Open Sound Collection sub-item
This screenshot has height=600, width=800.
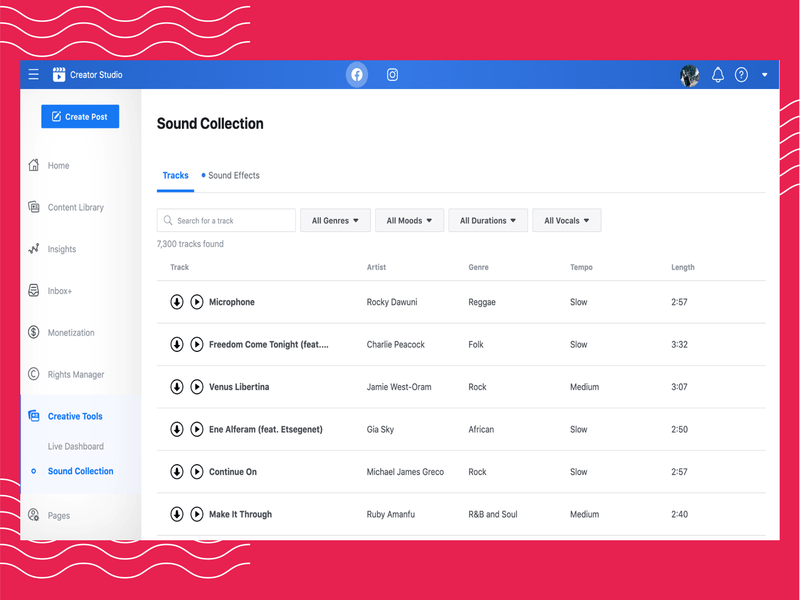pos(81,471)
